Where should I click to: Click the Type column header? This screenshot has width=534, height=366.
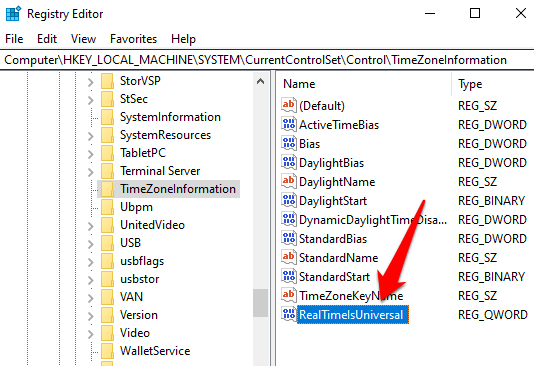(x=493, y=84)
